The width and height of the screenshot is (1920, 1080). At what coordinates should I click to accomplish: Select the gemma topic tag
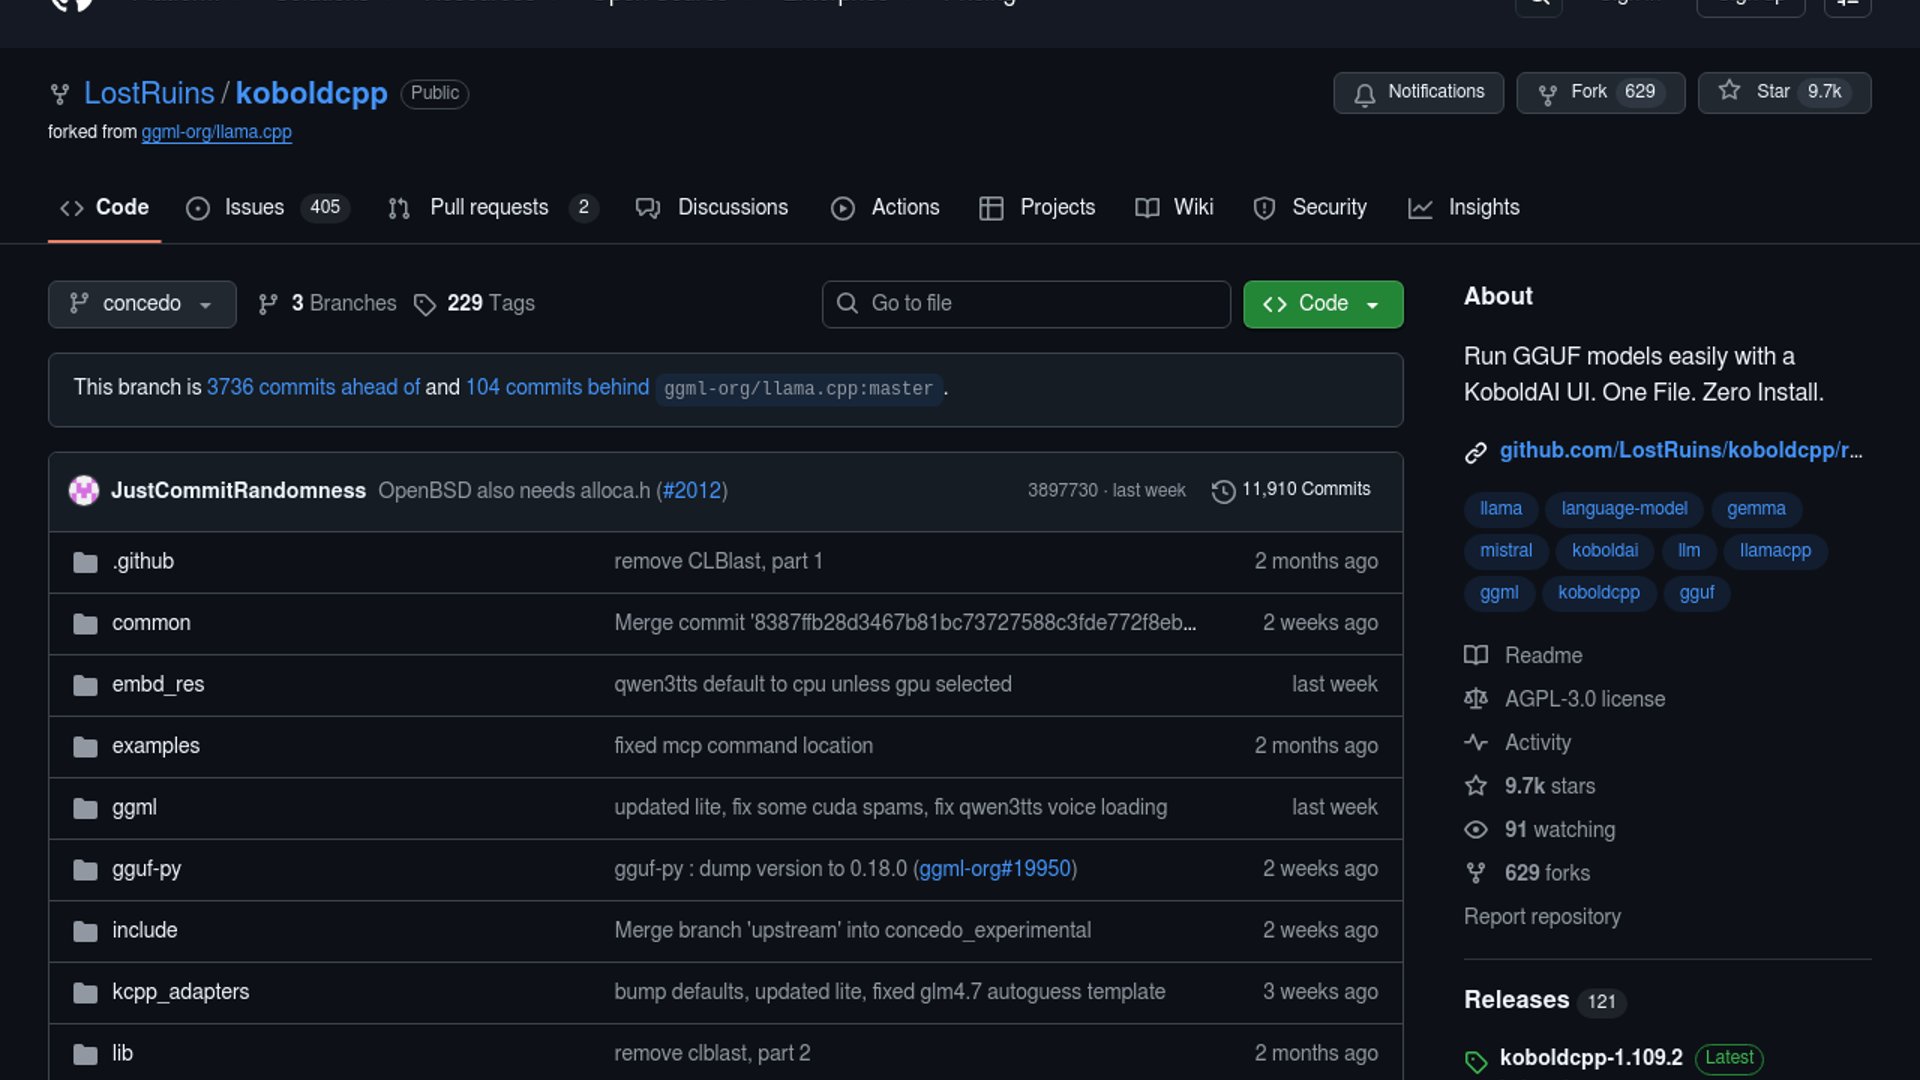(x=1755, y=508)
